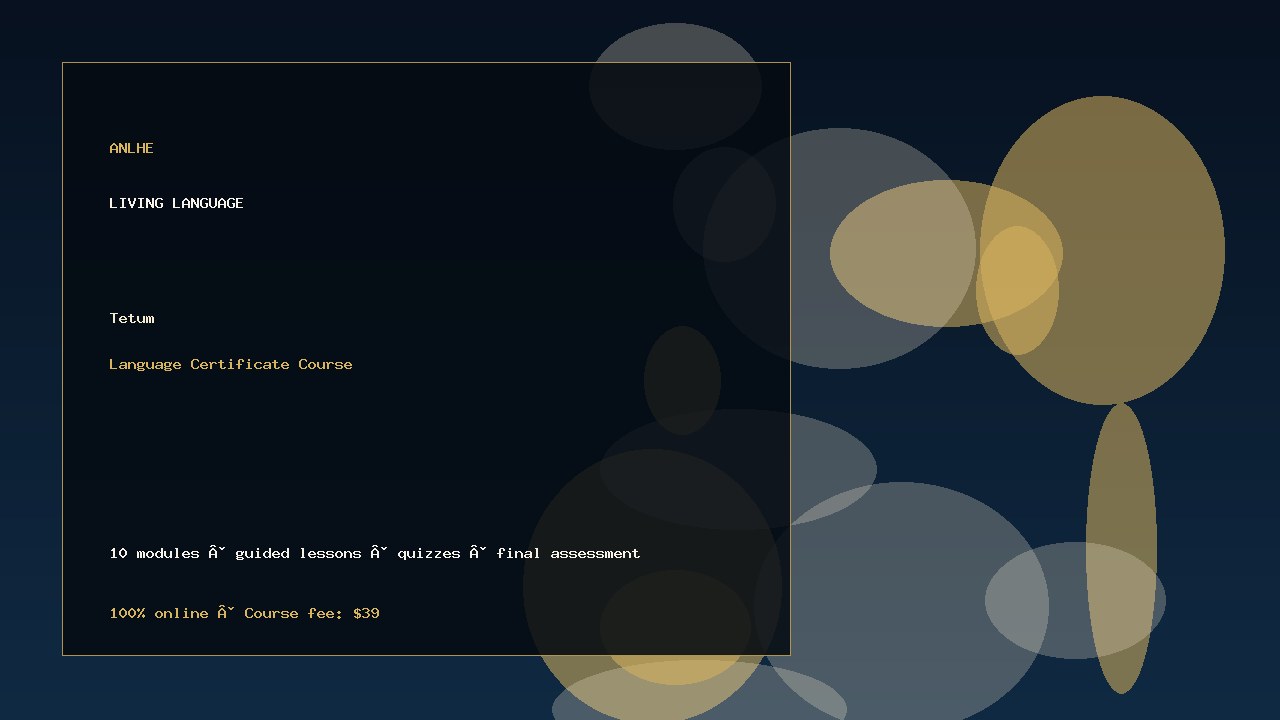Click the 100% online course fee line
The image size is (1280, 720).
pyautogui.click(x=244, y=613)
